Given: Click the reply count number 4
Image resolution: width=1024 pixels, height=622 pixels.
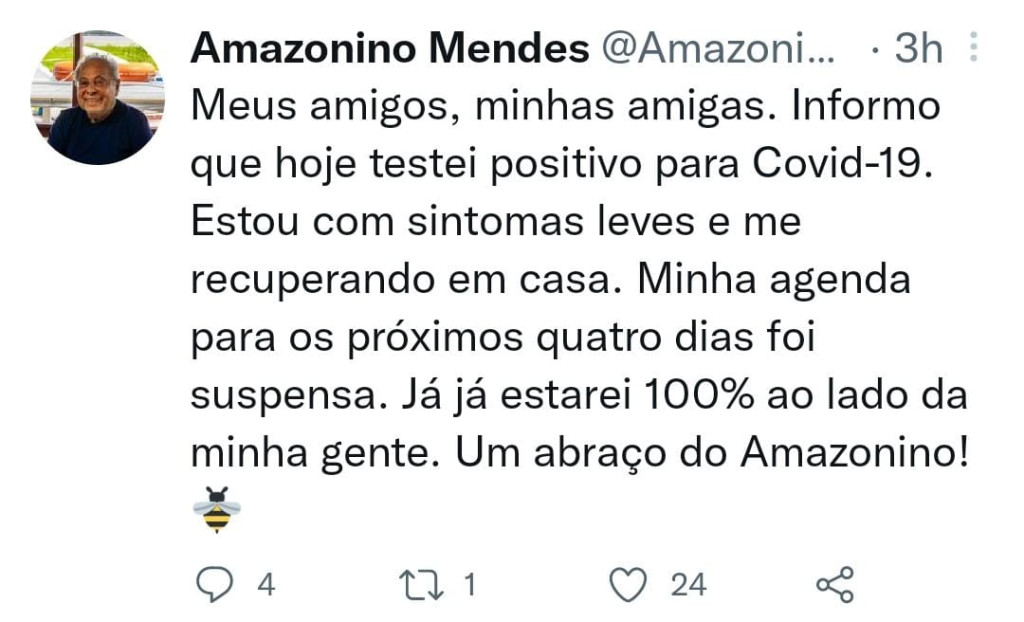Looking at the screenshot, I should [266, 584].
